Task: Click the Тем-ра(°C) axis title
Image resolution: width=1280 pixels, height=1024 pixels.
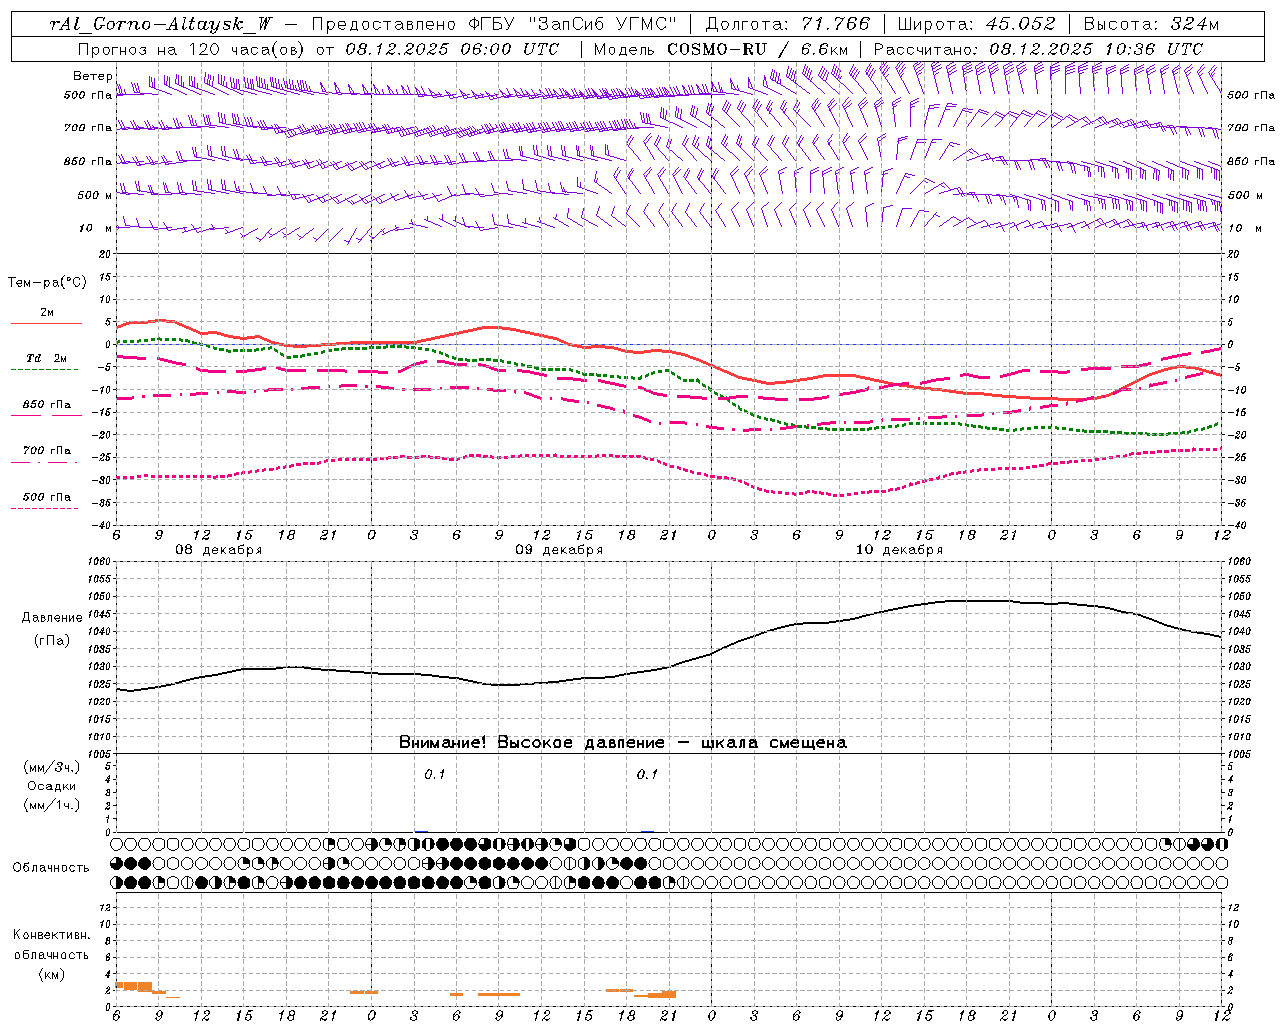Action: coord(47,283)
